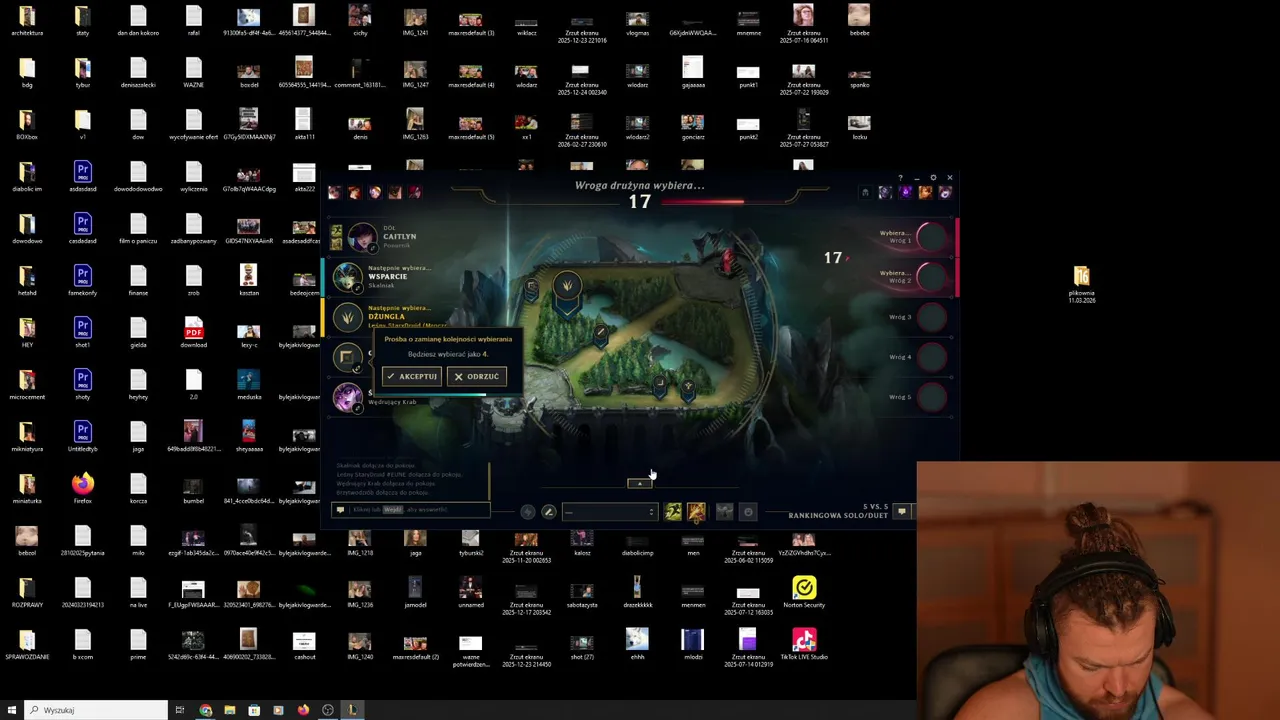Expand the champion grid arrow tab
The width and height of the screenshot is (1280, 720).
(x=640, y=483)
